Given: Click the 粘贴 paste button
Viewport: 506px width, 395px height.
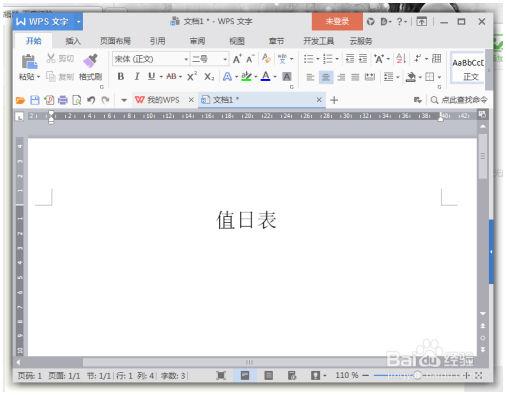Looking at the screenshot, I should click(x=29, y=68).
